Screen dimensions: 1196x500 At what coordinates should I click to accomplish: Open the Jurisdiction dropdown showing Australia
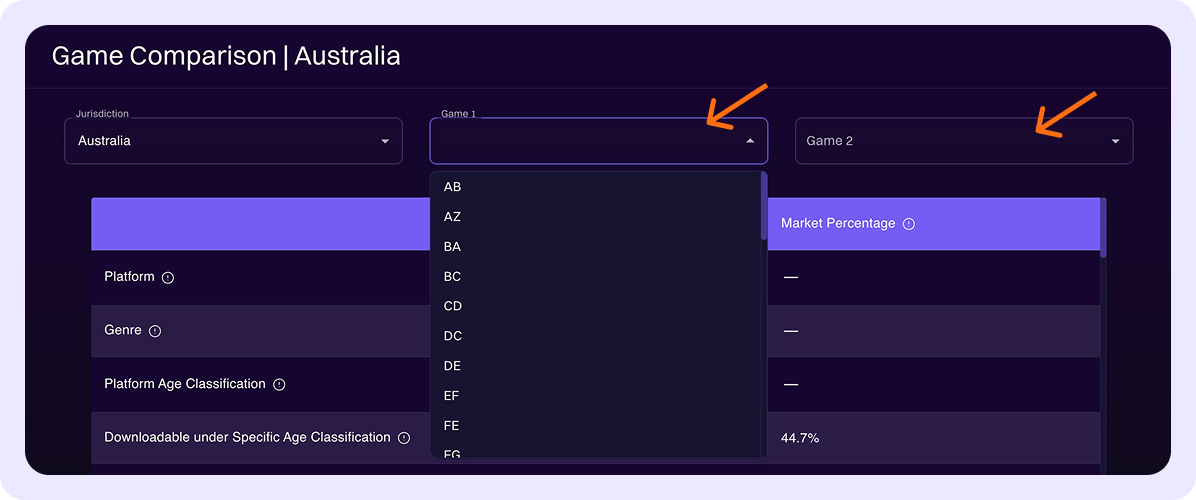(233, 141)
